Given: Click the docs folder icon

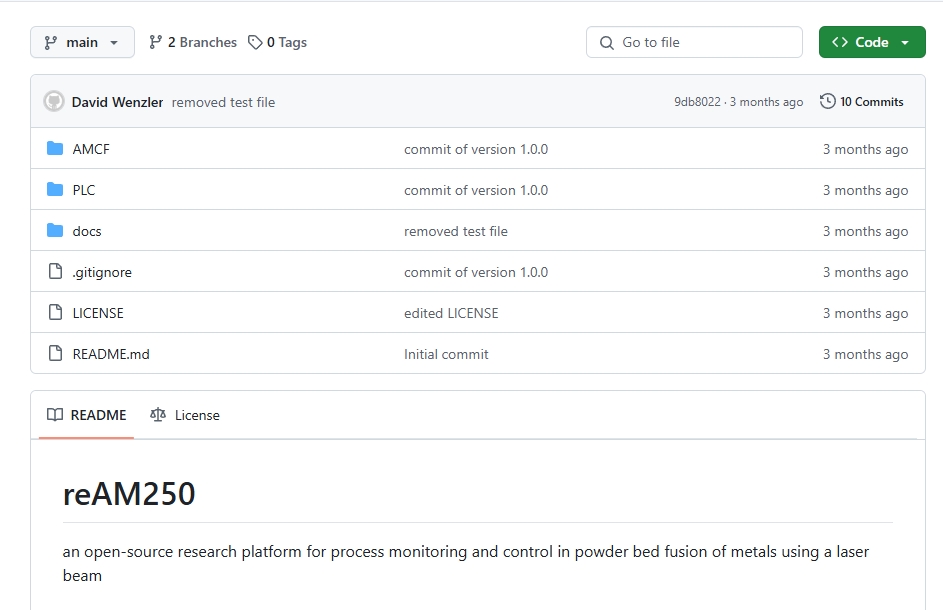Looking at the screenshot, I should coord(55,231).
